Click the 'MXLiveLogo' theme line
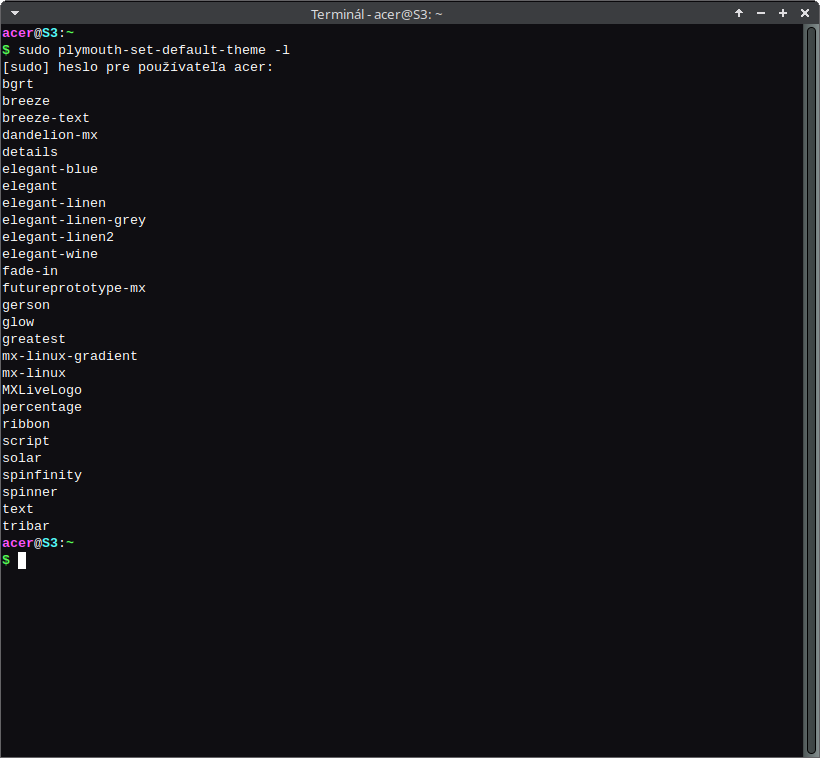The height and width of the screenshot is (758, 820). pyautogui.click(x=42, y=390)
